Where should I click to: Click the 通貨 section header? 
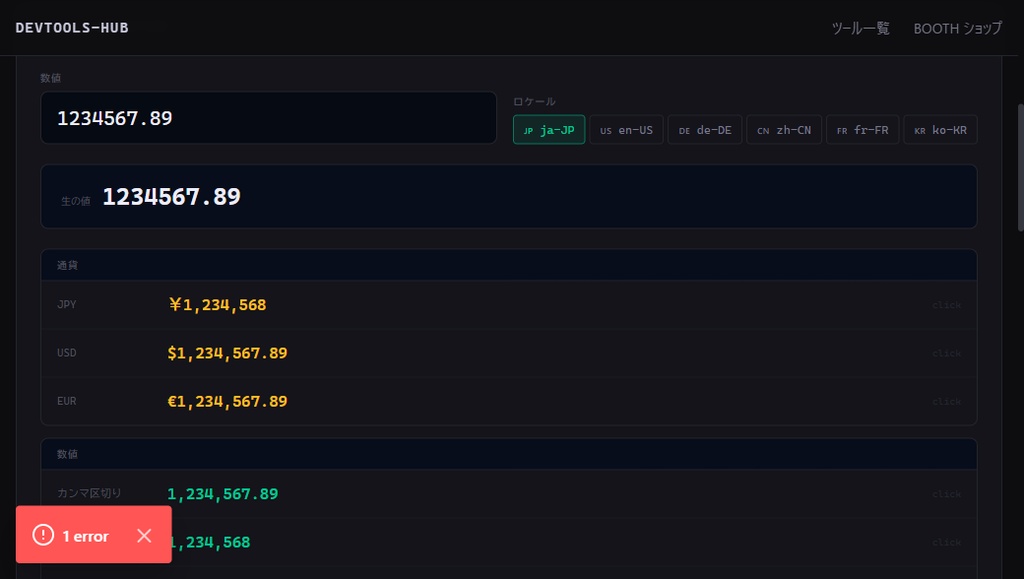(x=509, y=265)
